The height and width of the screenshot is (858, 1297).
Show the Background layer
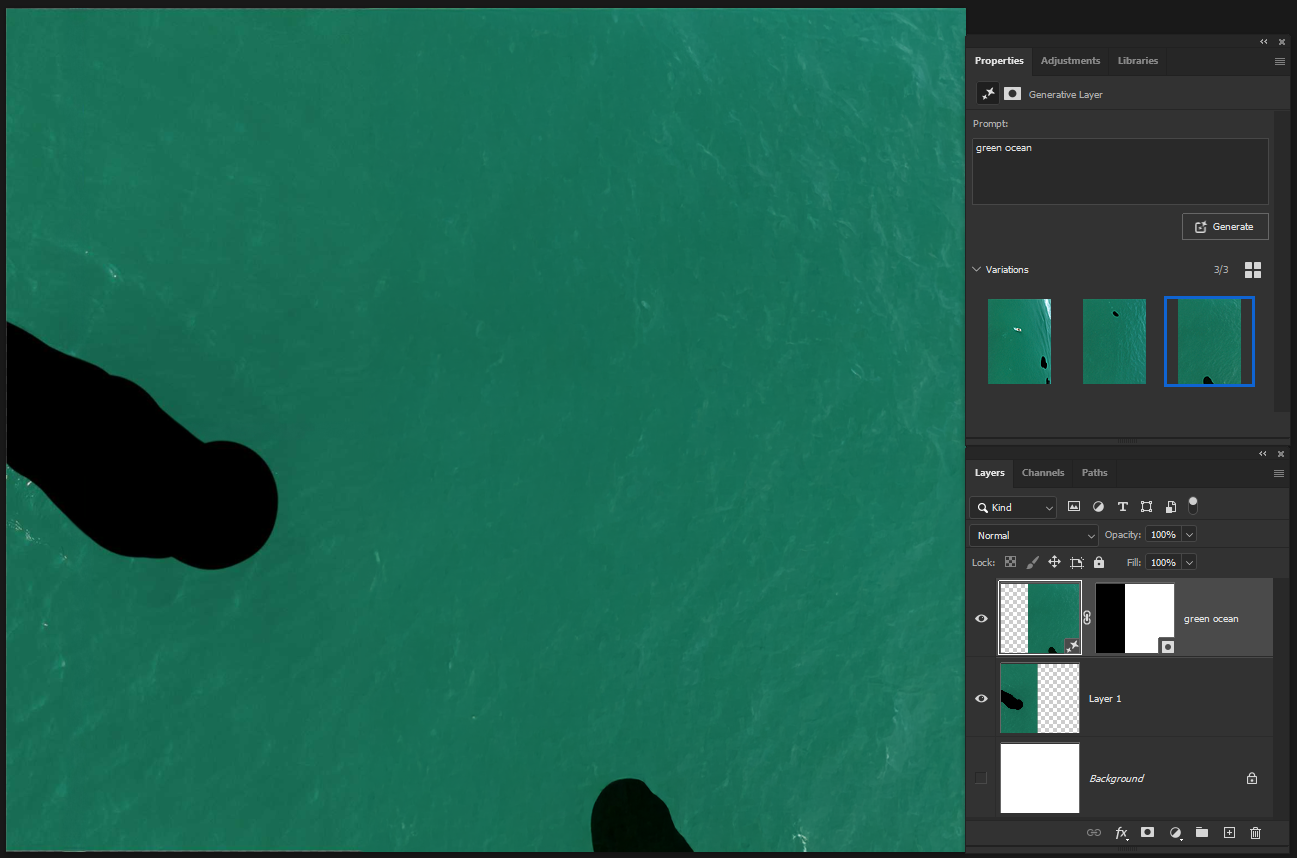(x=981, y=778)
